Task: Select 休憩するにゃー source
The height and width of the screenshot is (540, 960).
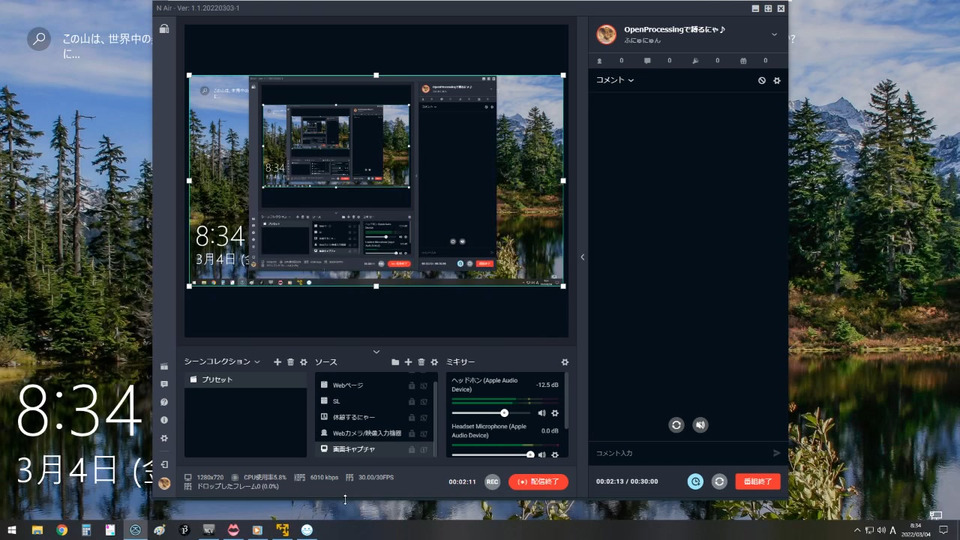Action: click(374, 418)
